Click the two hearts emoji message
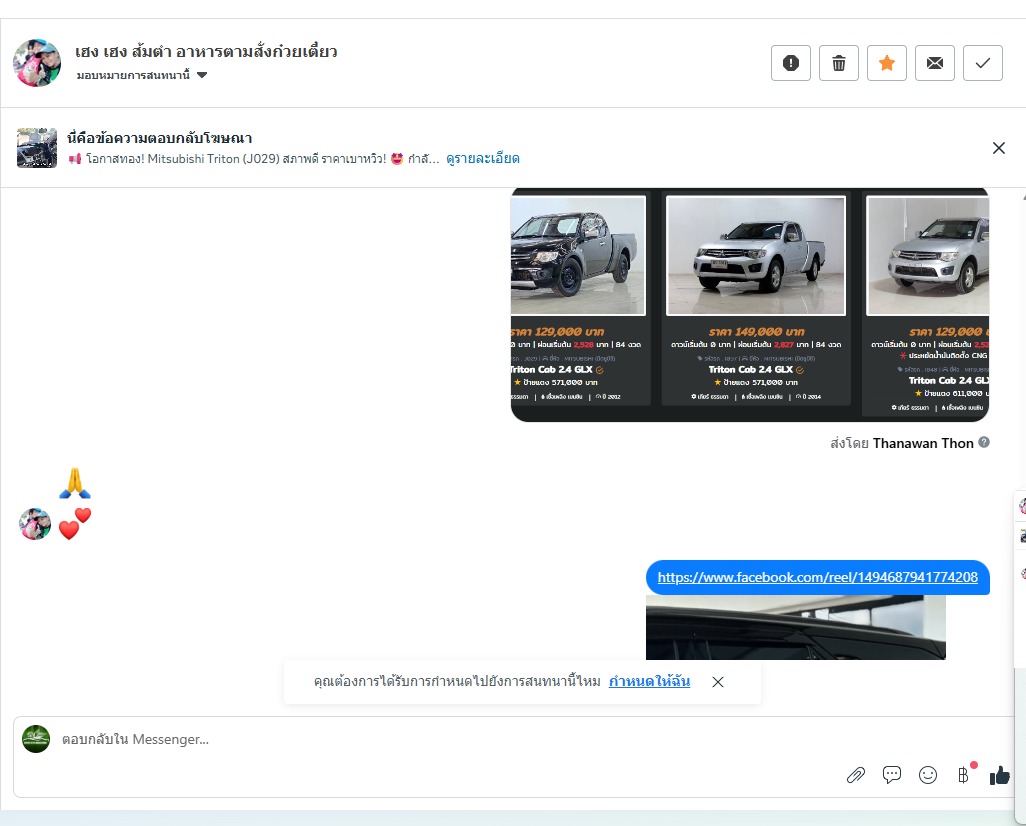This screenshot has height=826, width=1026. click(x=75, y=524)
